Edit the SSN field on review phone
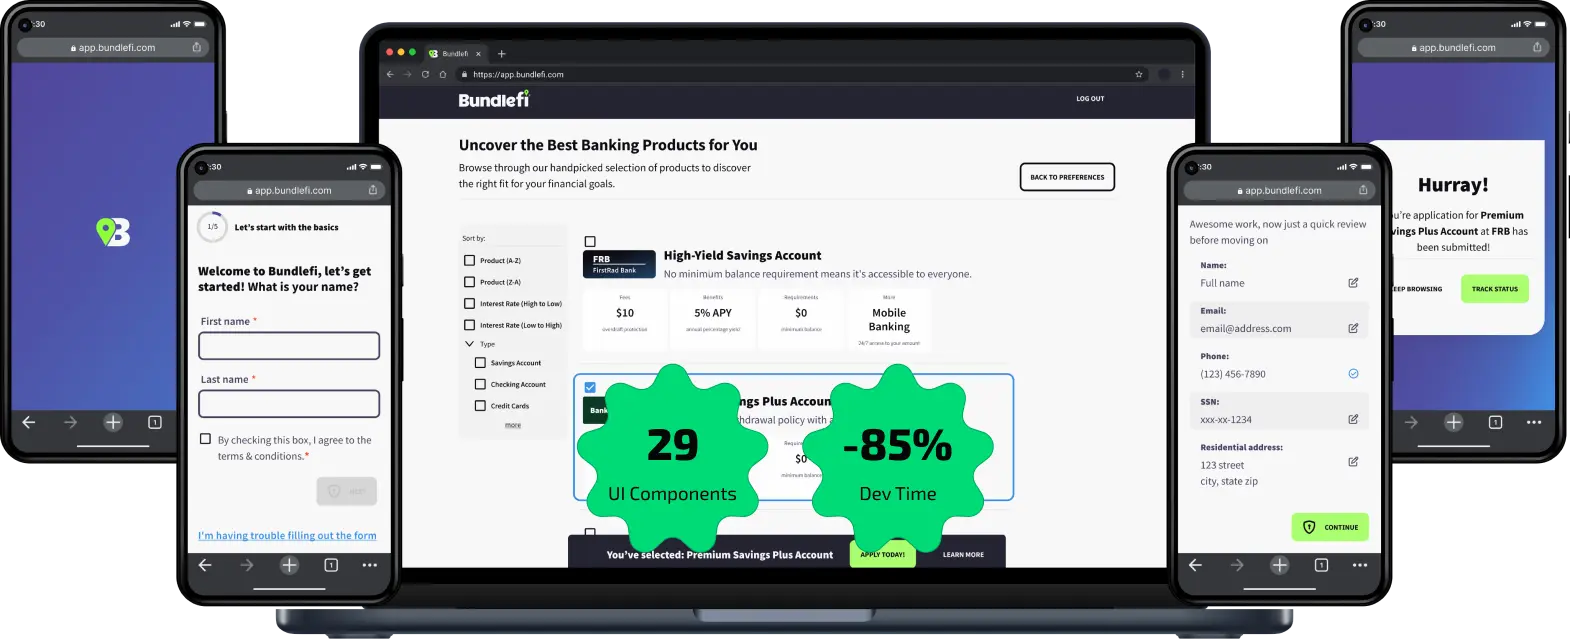 click(x=1353, y=419)
